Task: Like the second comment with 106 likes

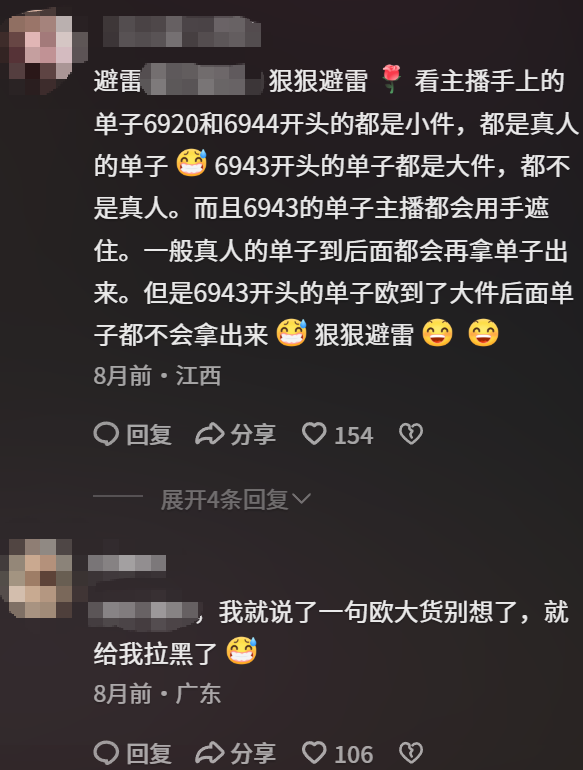Action: tap(314, 753)
